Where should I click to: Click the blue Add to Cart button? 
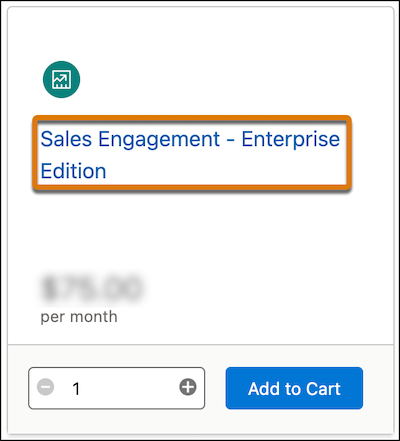click(294, 388)
